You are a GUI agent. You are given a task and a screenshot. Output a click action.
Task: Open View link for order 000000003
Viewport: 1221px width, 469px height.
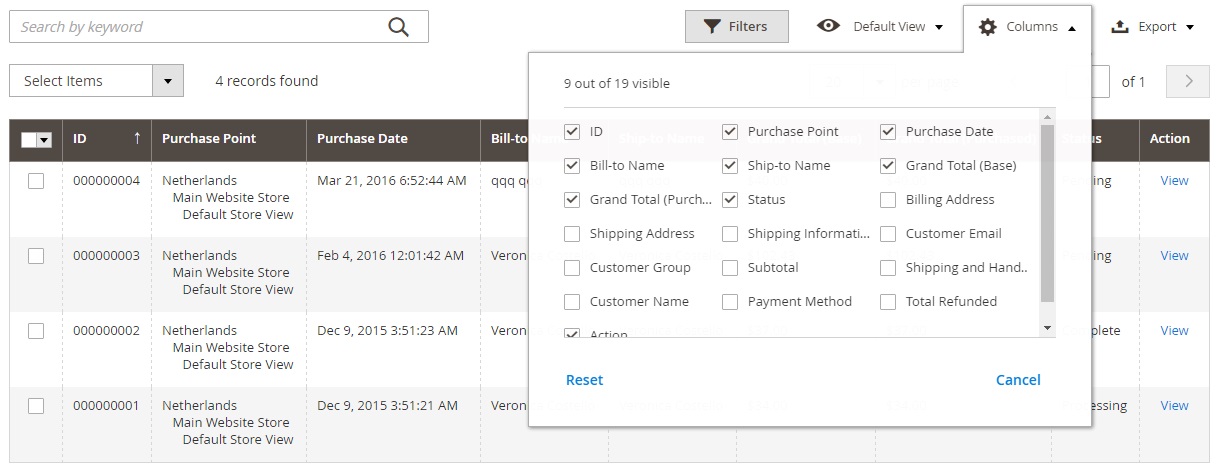pyautogui.click(x=1174, y=256)
